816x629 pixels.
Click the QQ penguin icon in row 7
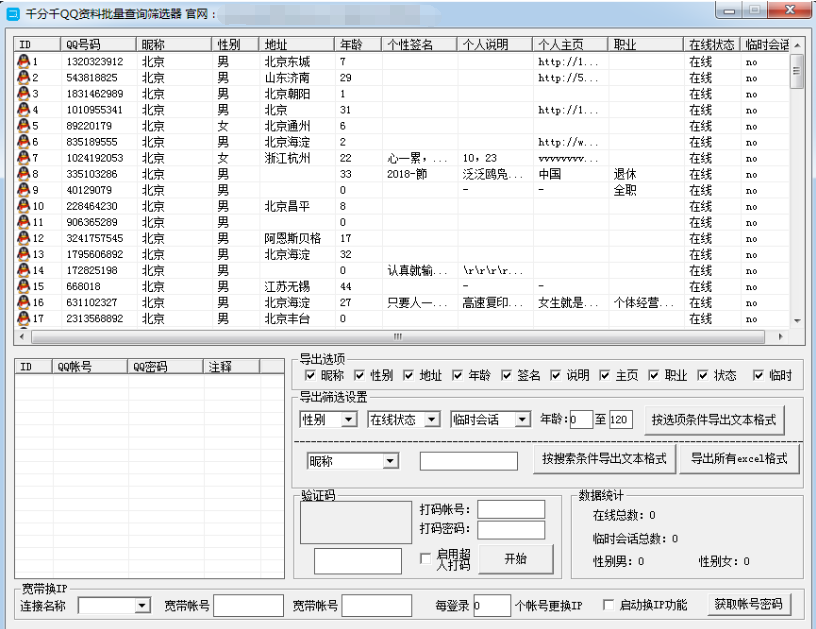(x=23, y=158)
